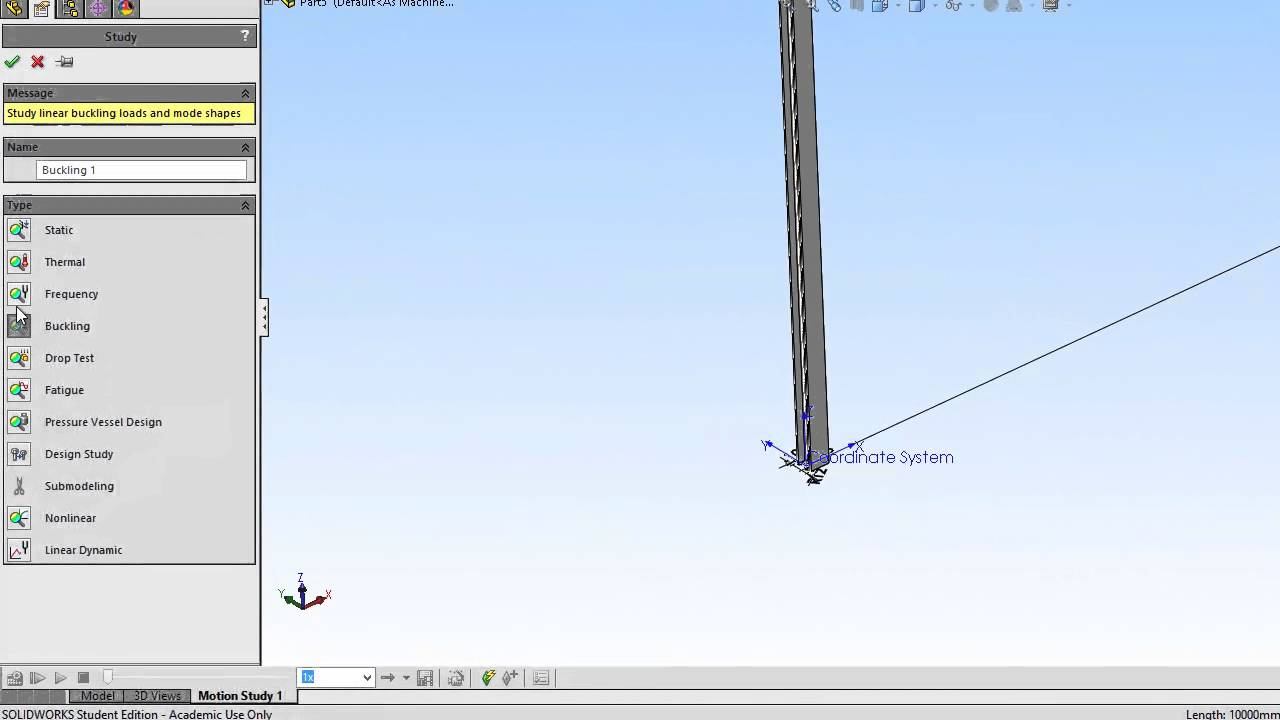
Task: Switch to the Model tab
Action: point(97,696)
